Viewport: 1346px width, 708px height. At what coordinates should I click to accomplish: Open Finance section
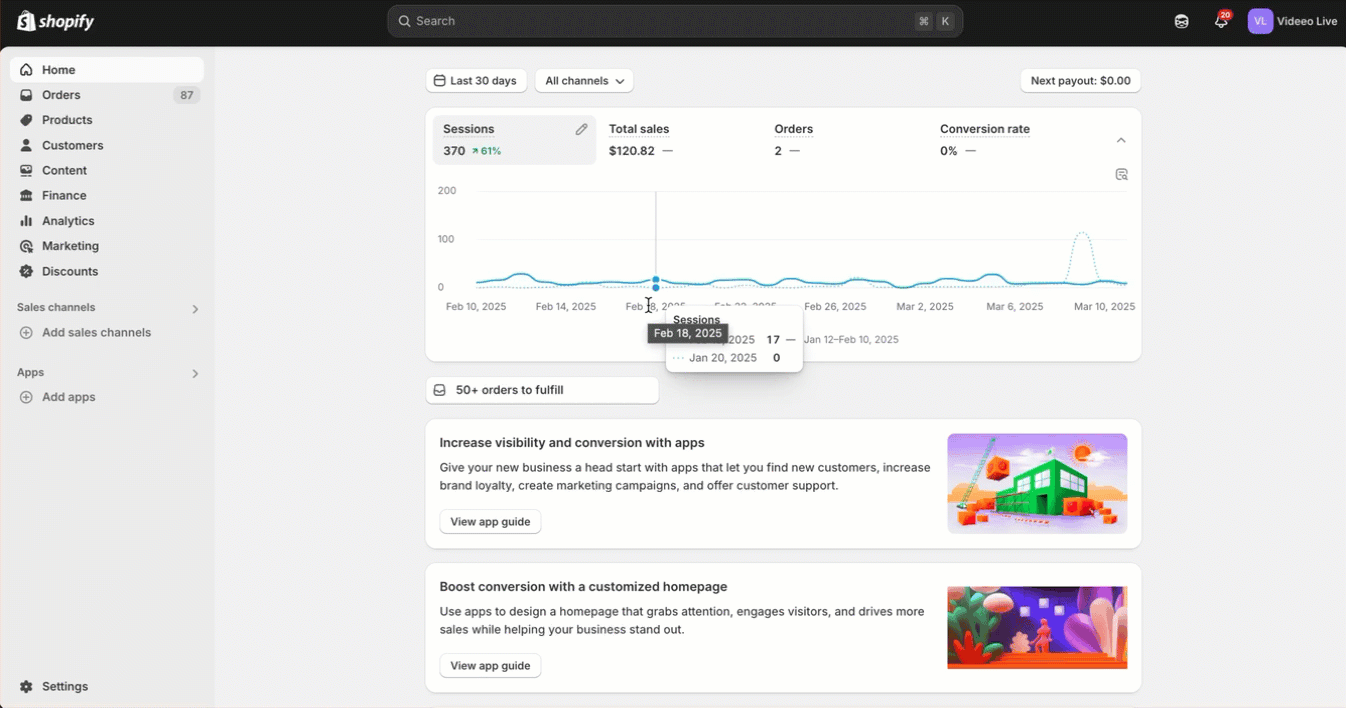pyautogui.click(x=107, y=196)
